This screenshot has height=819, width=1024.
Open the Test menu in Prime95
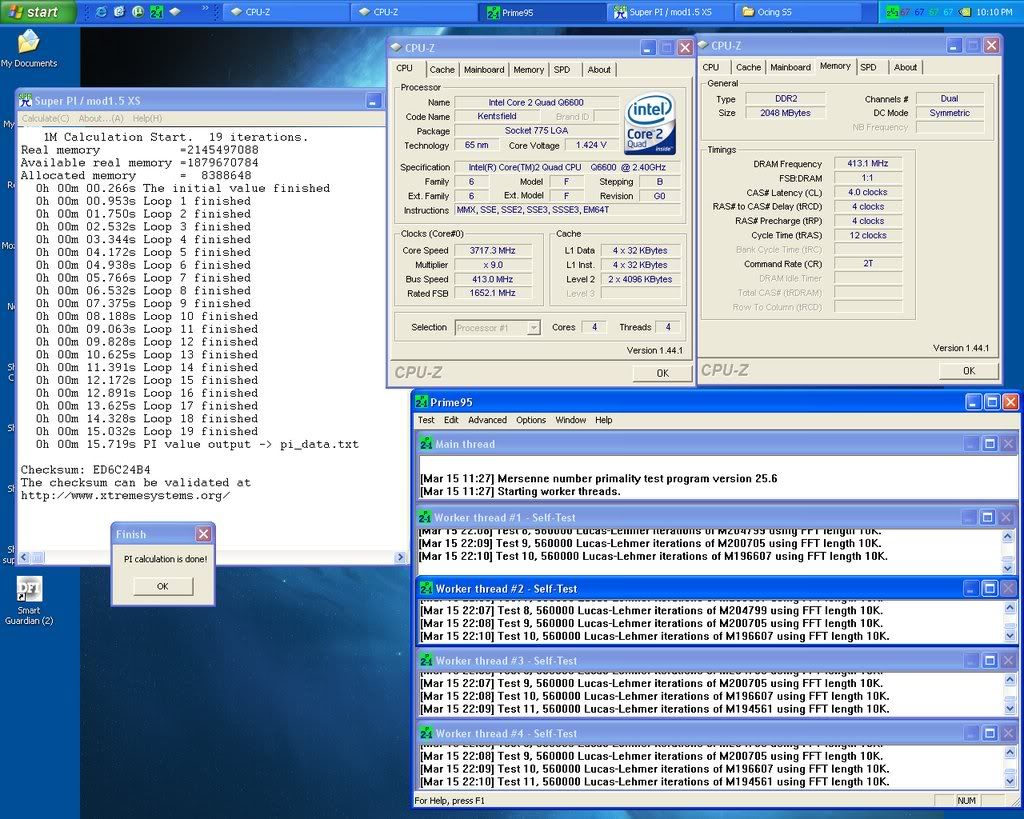click(x=426, y=420)
